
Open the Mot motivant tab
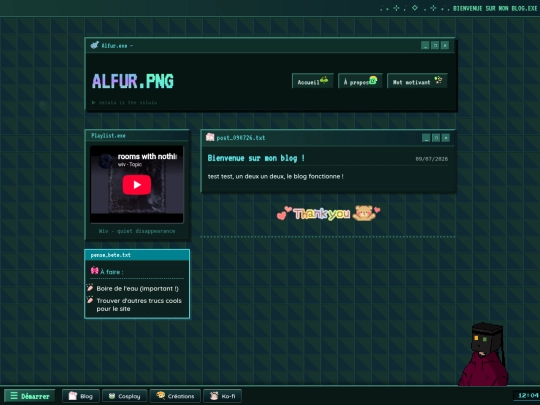(417, 81)
